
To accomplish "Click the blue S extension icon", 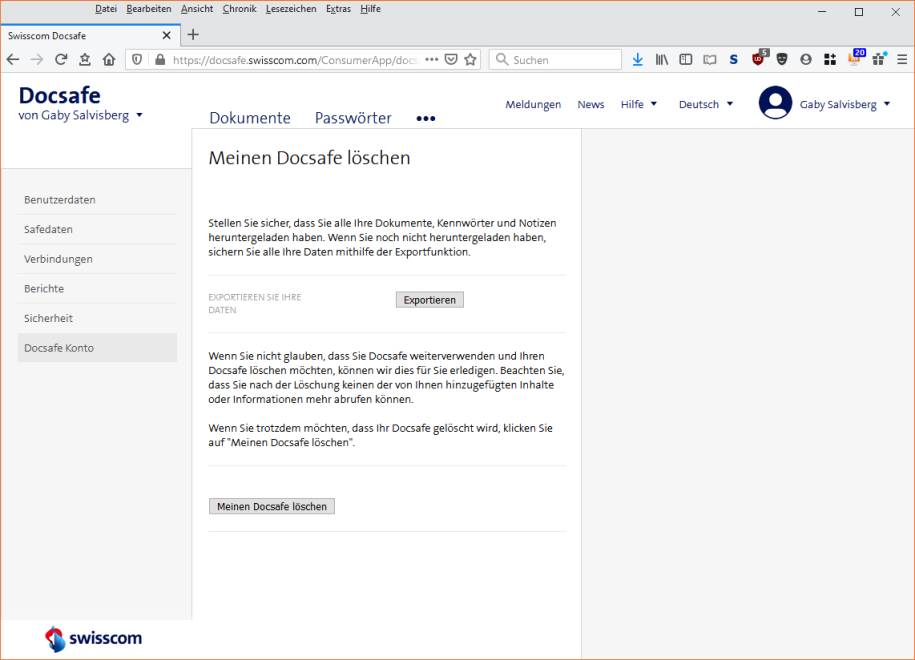I will pyautogui.click(x=734, y=60).
